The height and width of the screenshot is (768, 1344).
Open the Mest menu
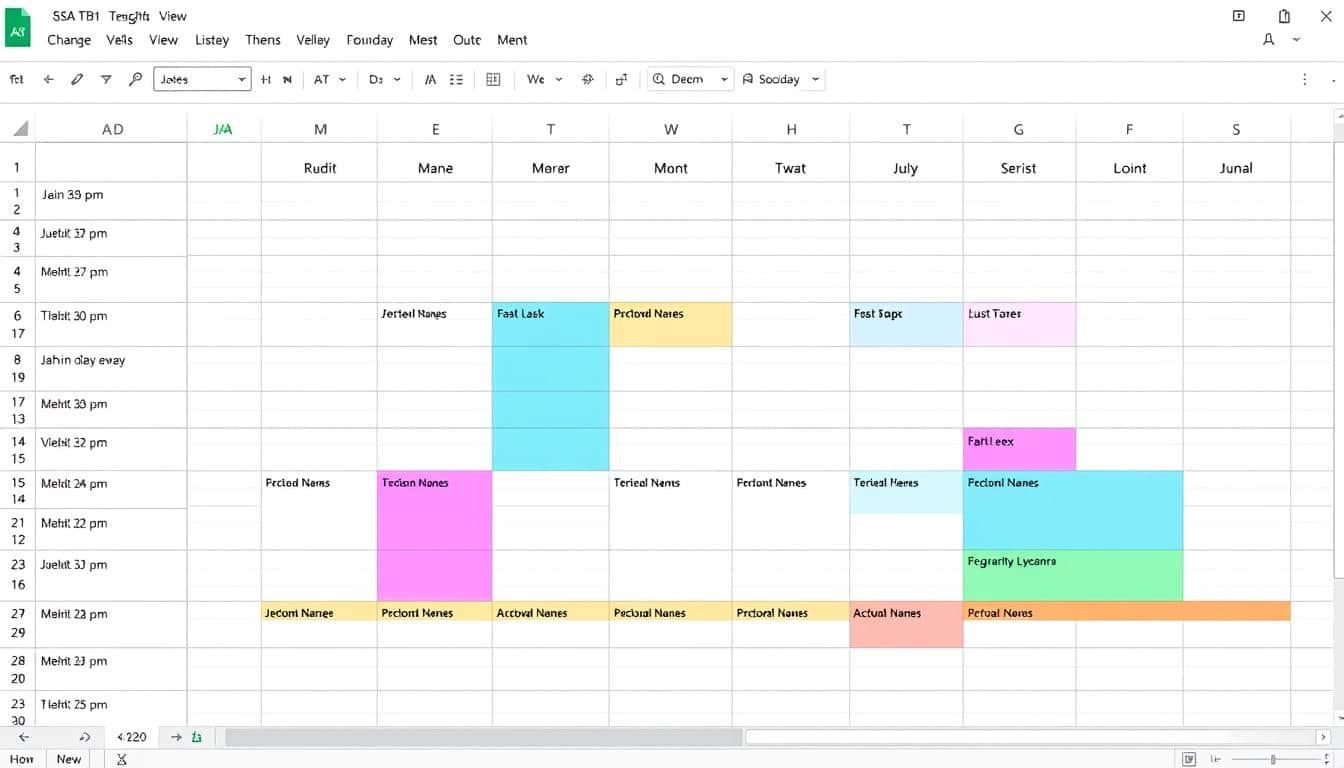(x=423, y=40)
